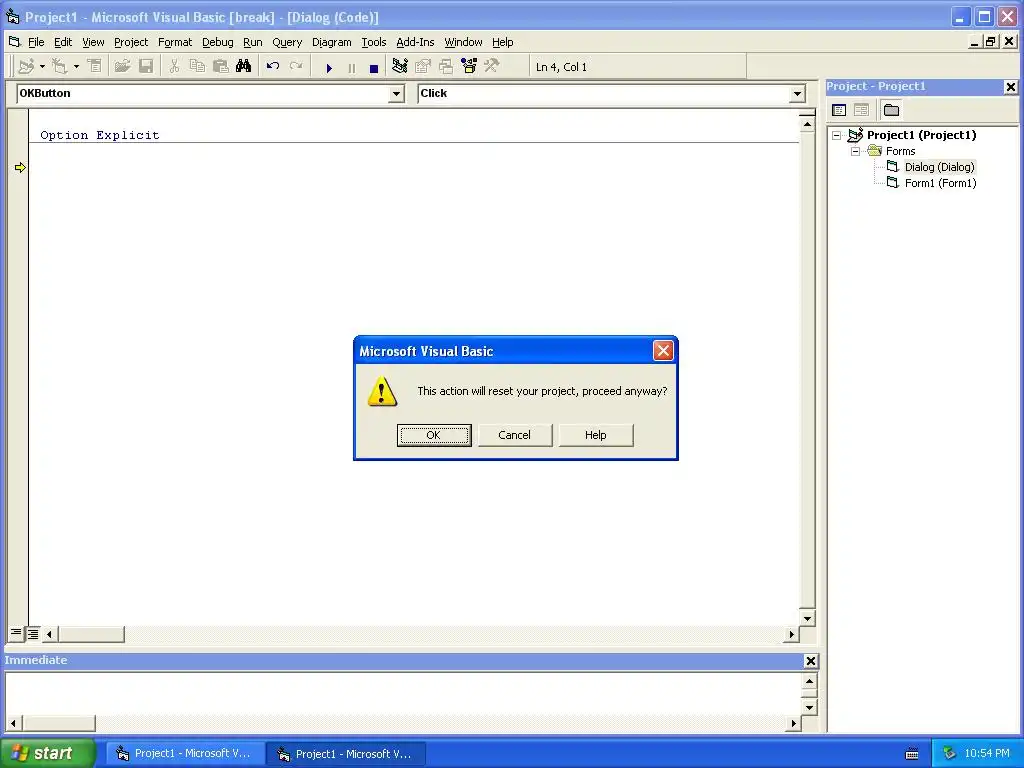Open the Add Form dropdown arrow

click(x=76, y=67)
